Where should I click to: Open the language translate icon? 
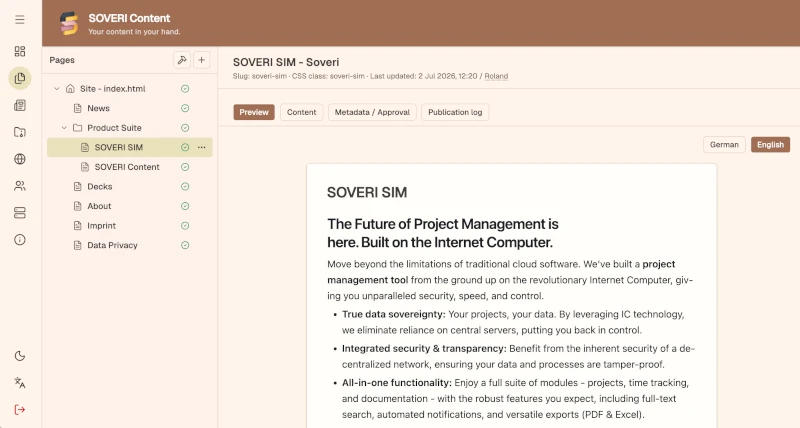pyautogui.click(x=20, y=383)
